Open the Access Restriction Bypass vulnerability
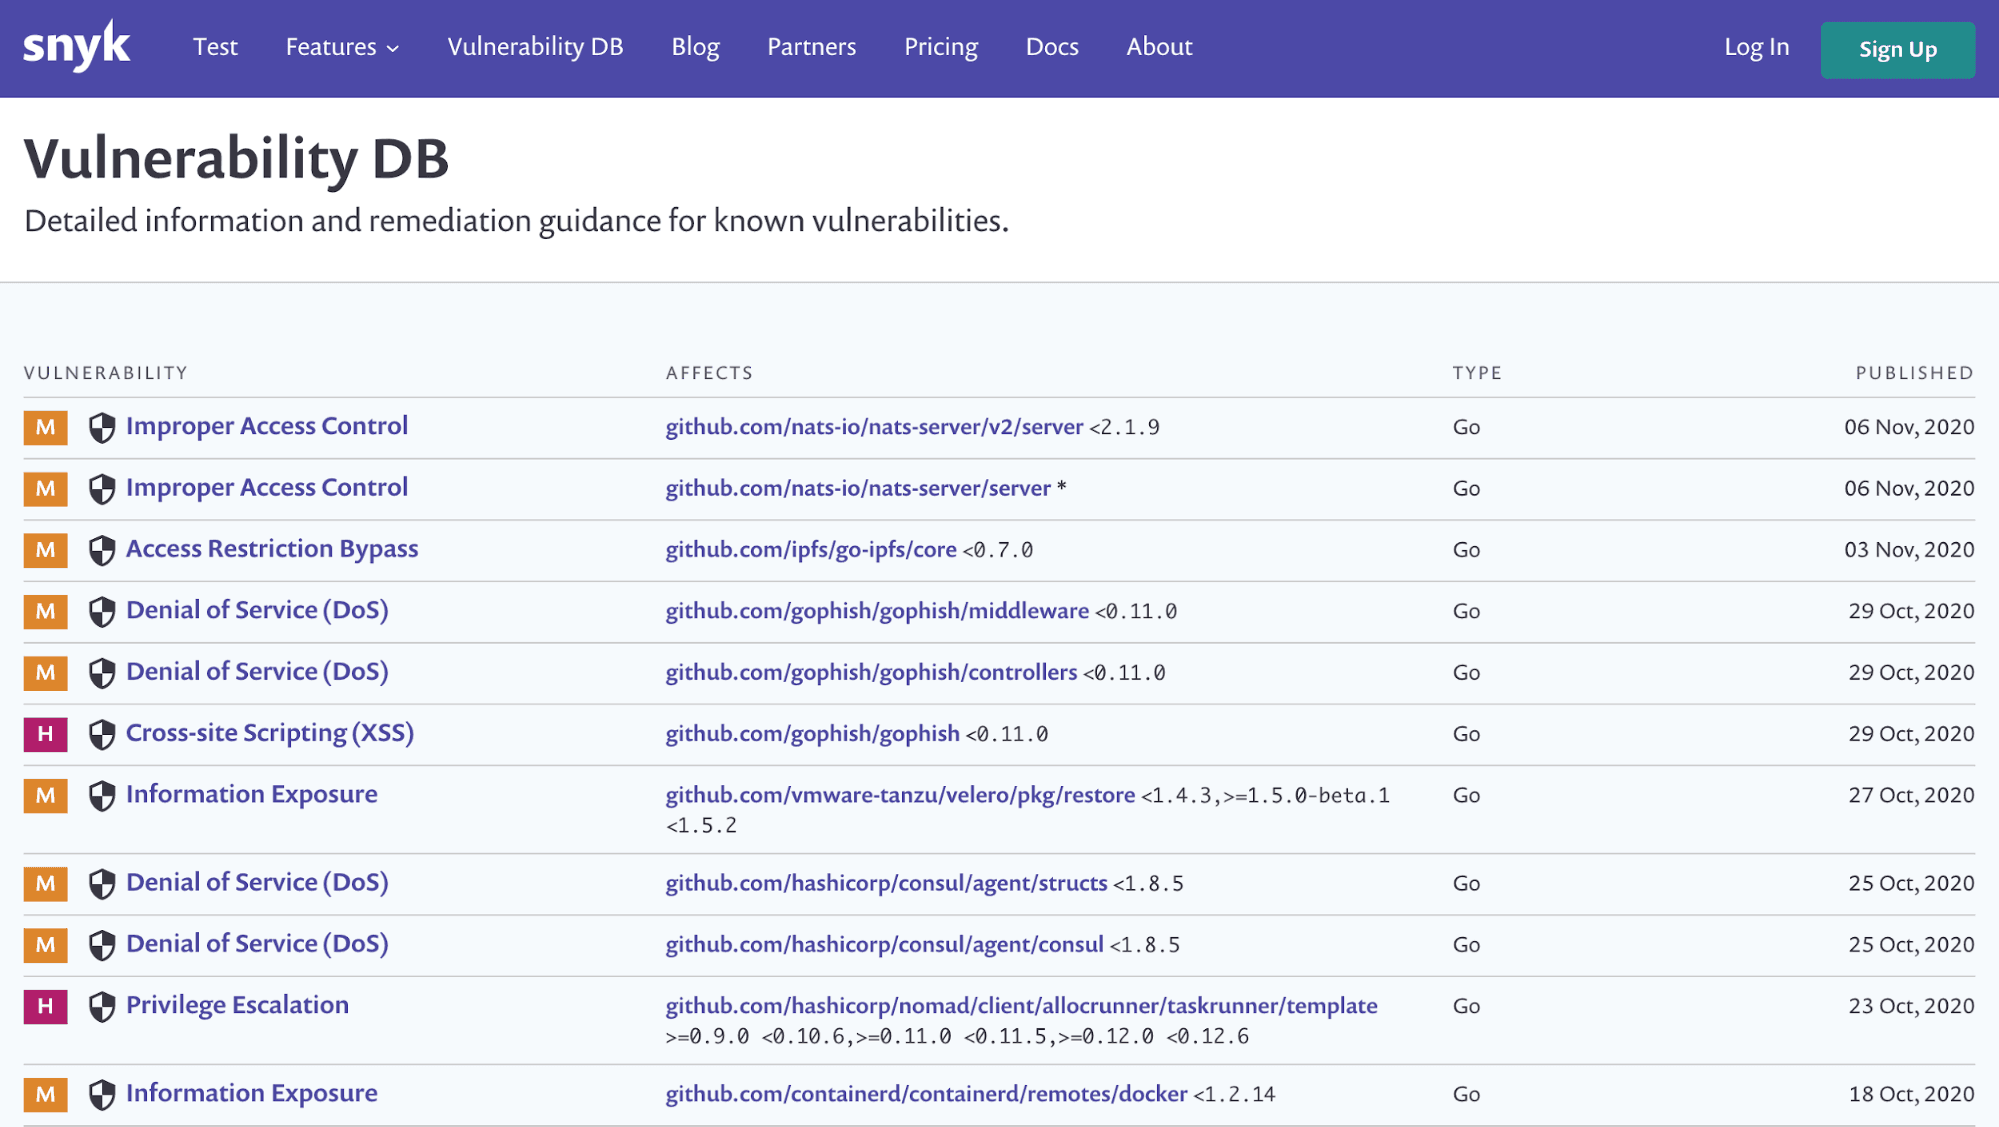The image size is (1999, 1127). (x=272, y=549)
